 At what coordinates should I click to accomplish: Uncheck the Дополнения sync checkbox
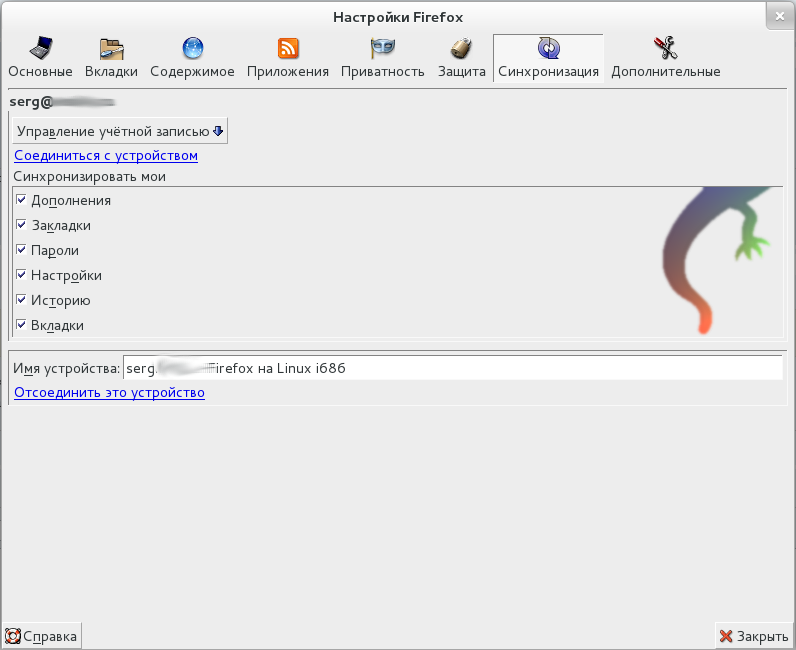21,200
